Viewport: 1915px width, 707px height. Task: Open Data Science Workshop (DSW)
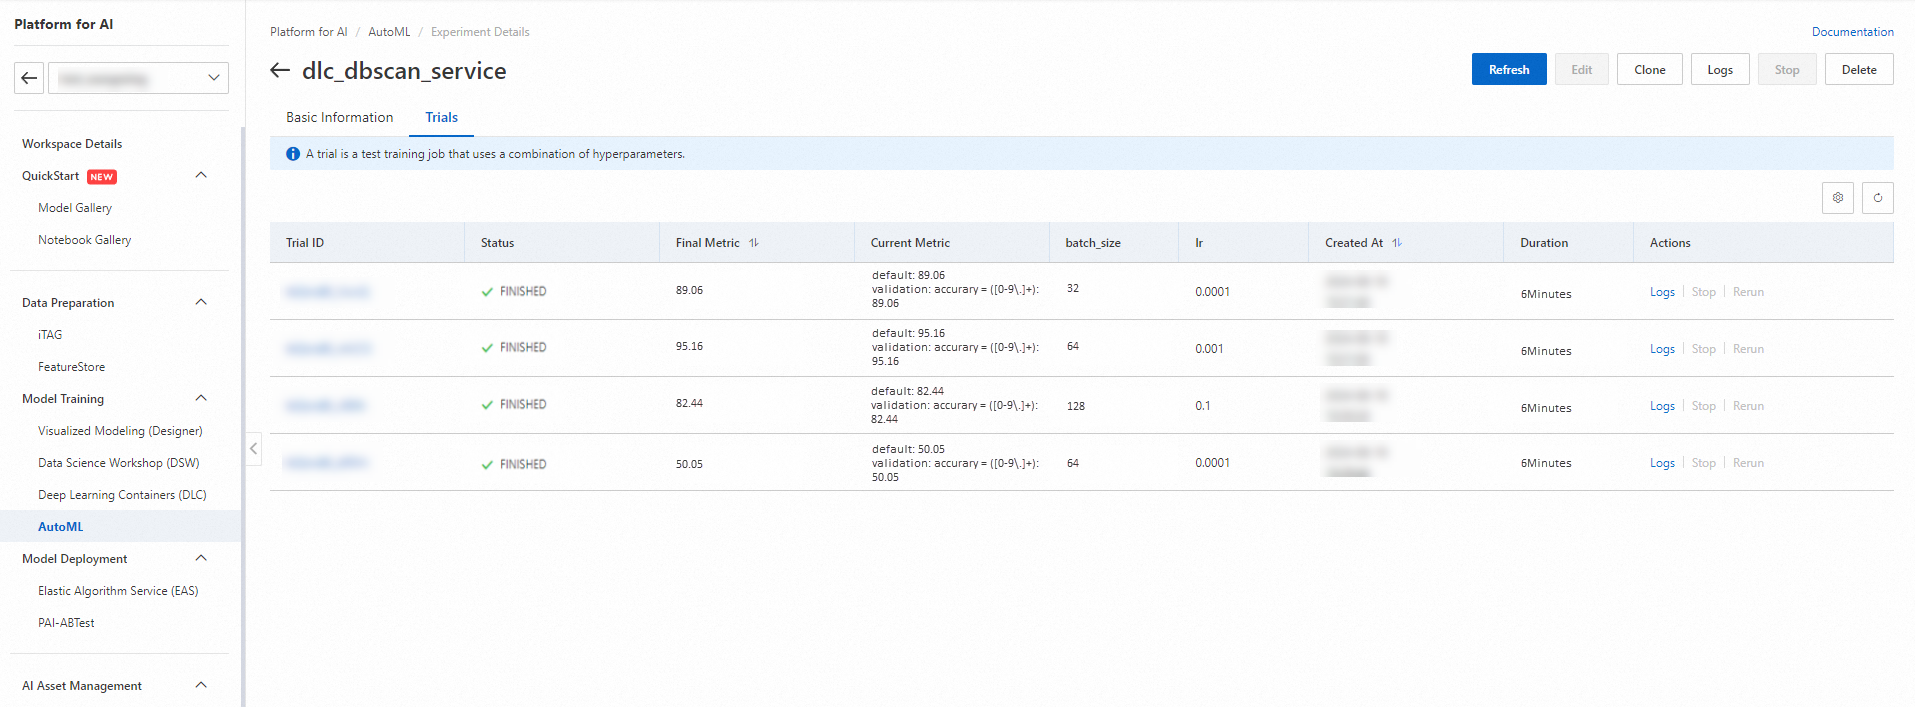[x=118, y=463]
